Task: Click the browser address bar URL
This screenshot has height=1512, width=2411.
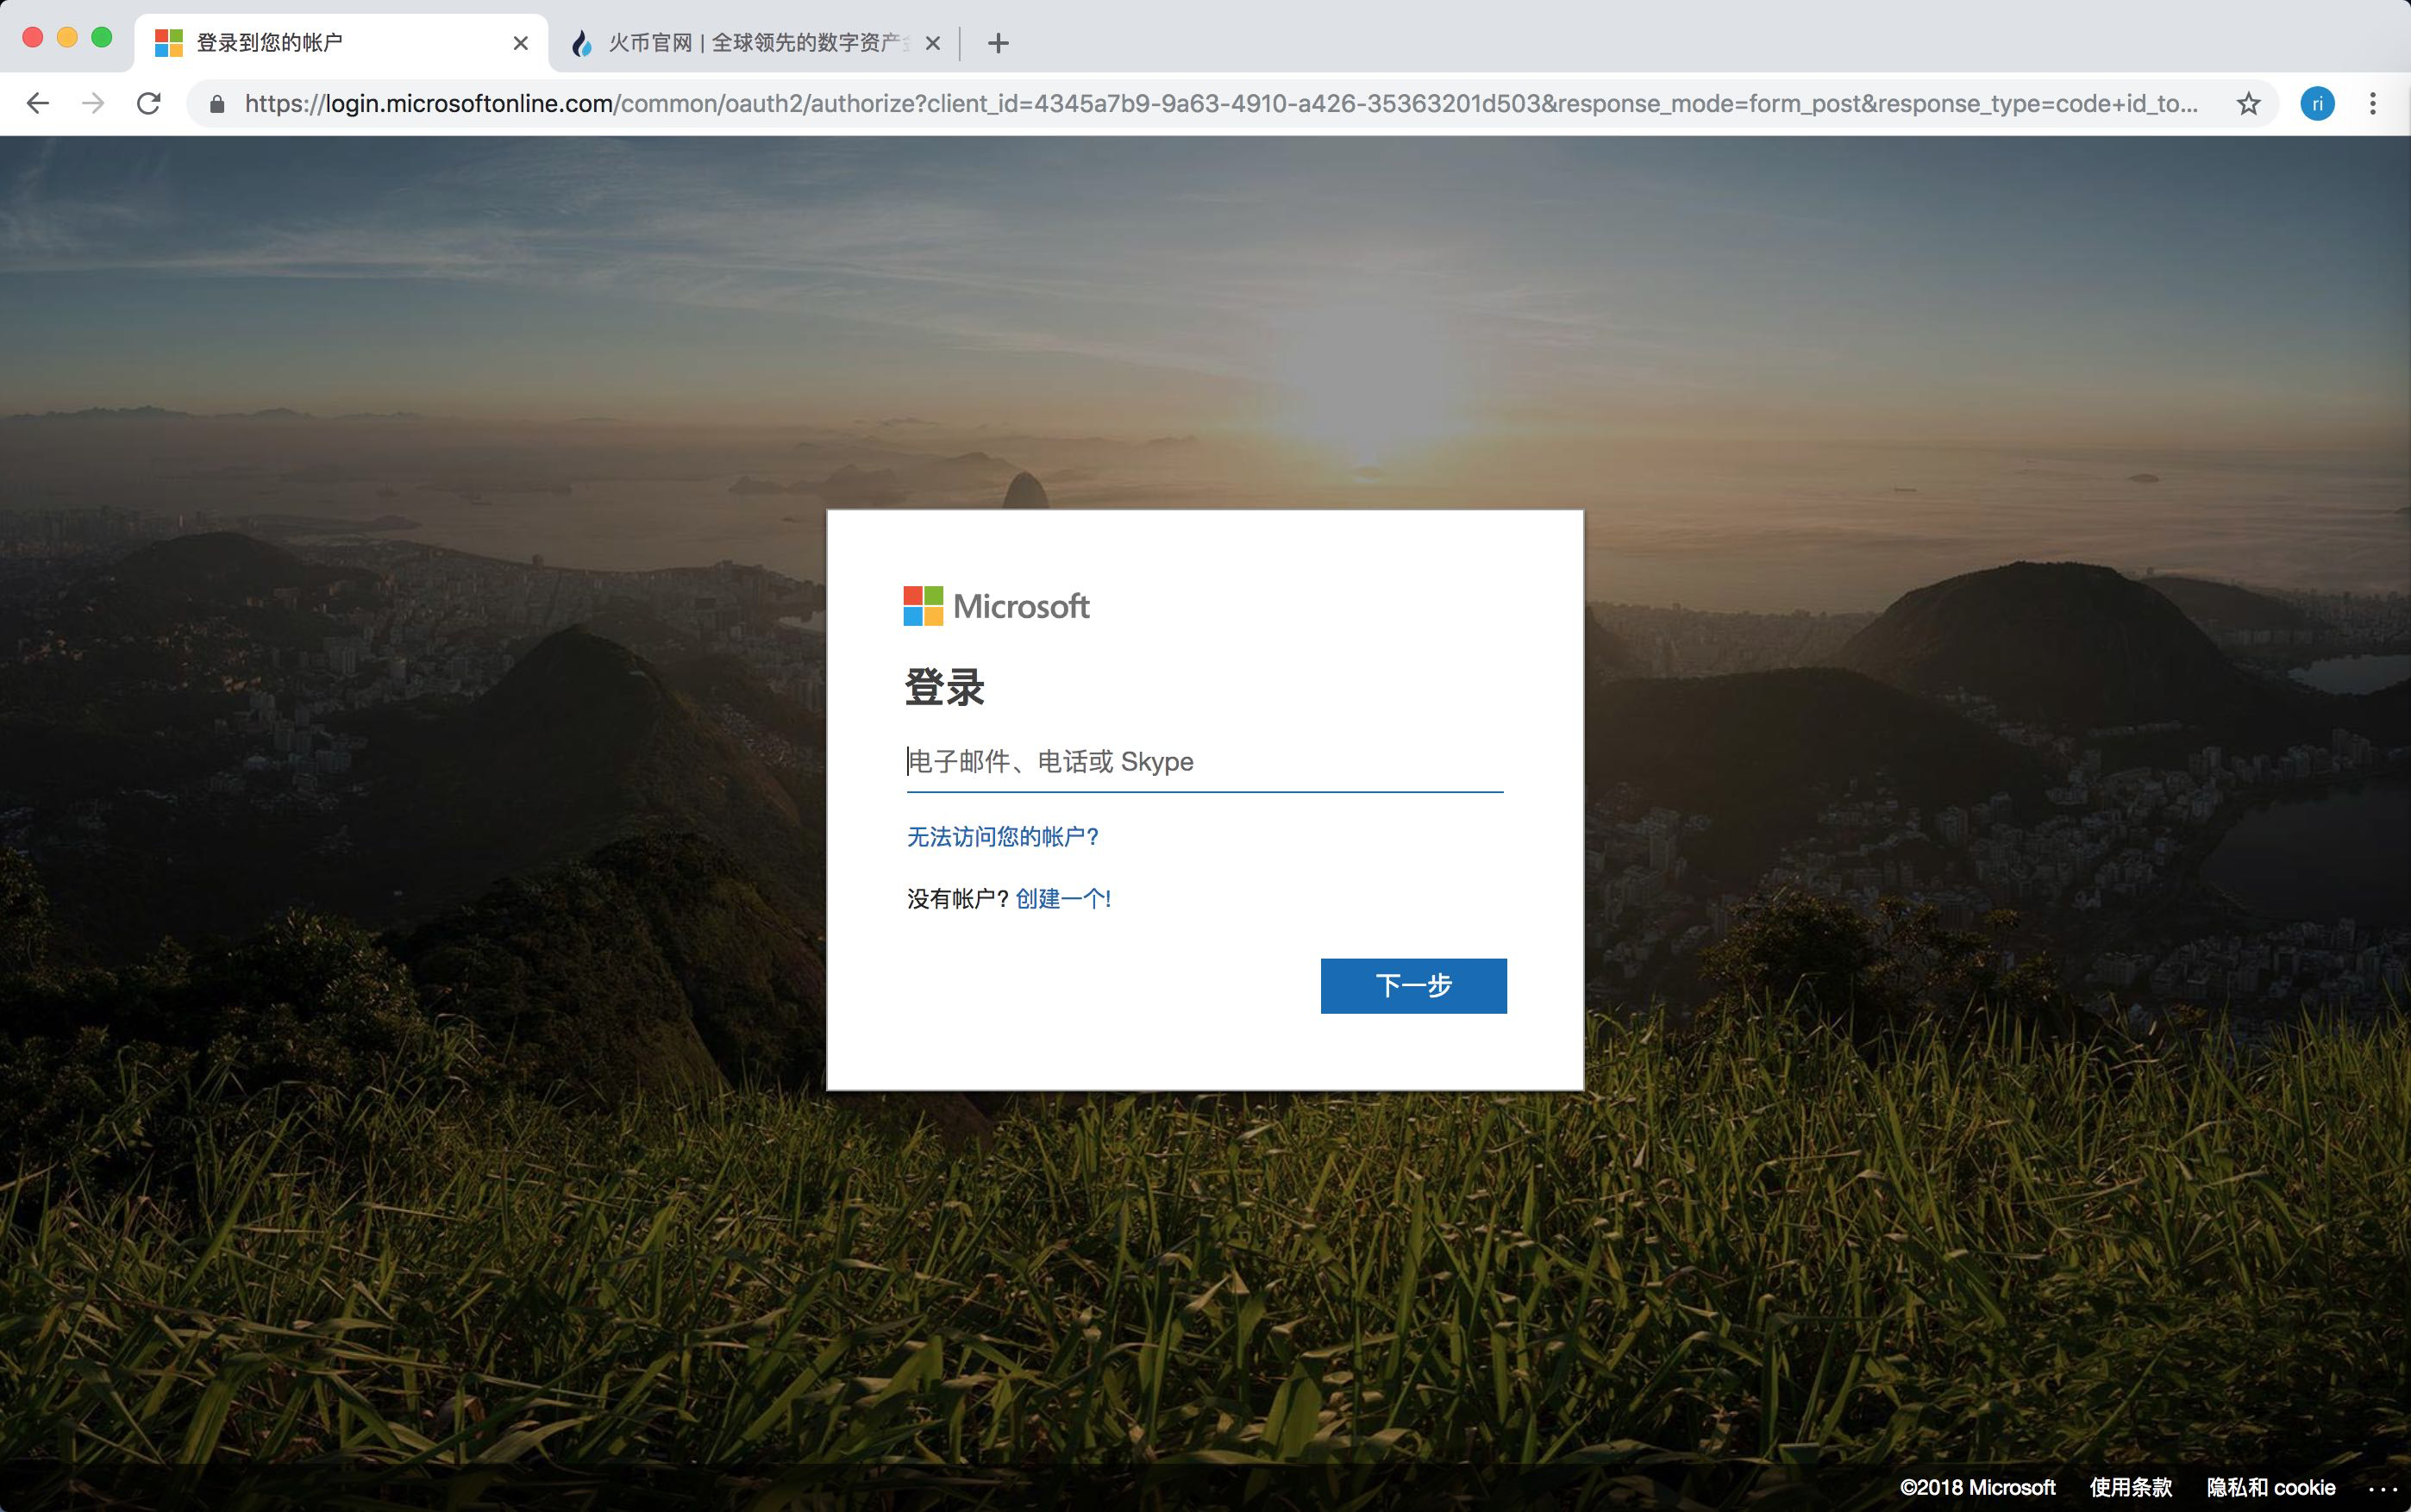Action: (1220, 103)
